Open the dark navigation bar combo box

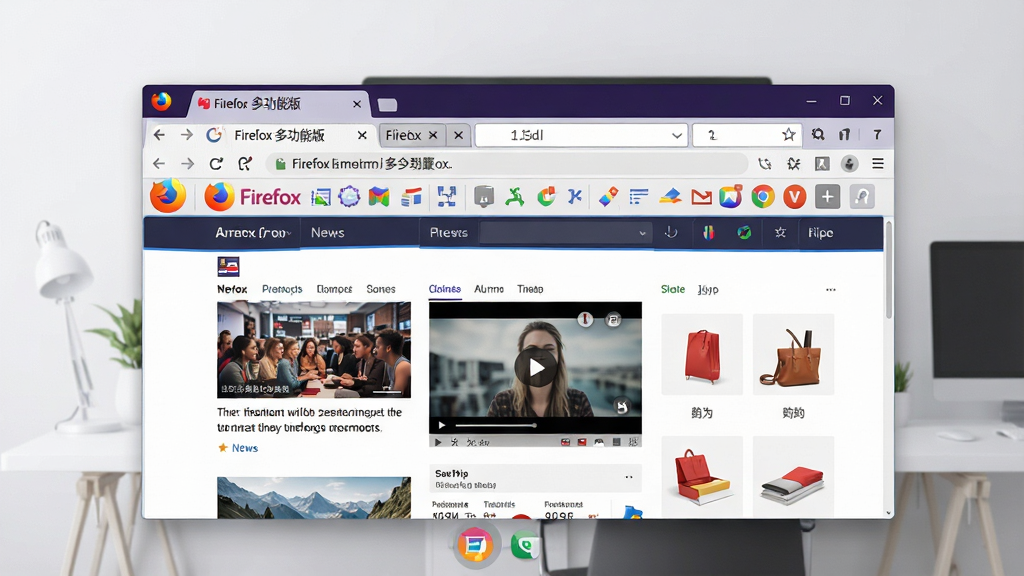tap(565, 232)
